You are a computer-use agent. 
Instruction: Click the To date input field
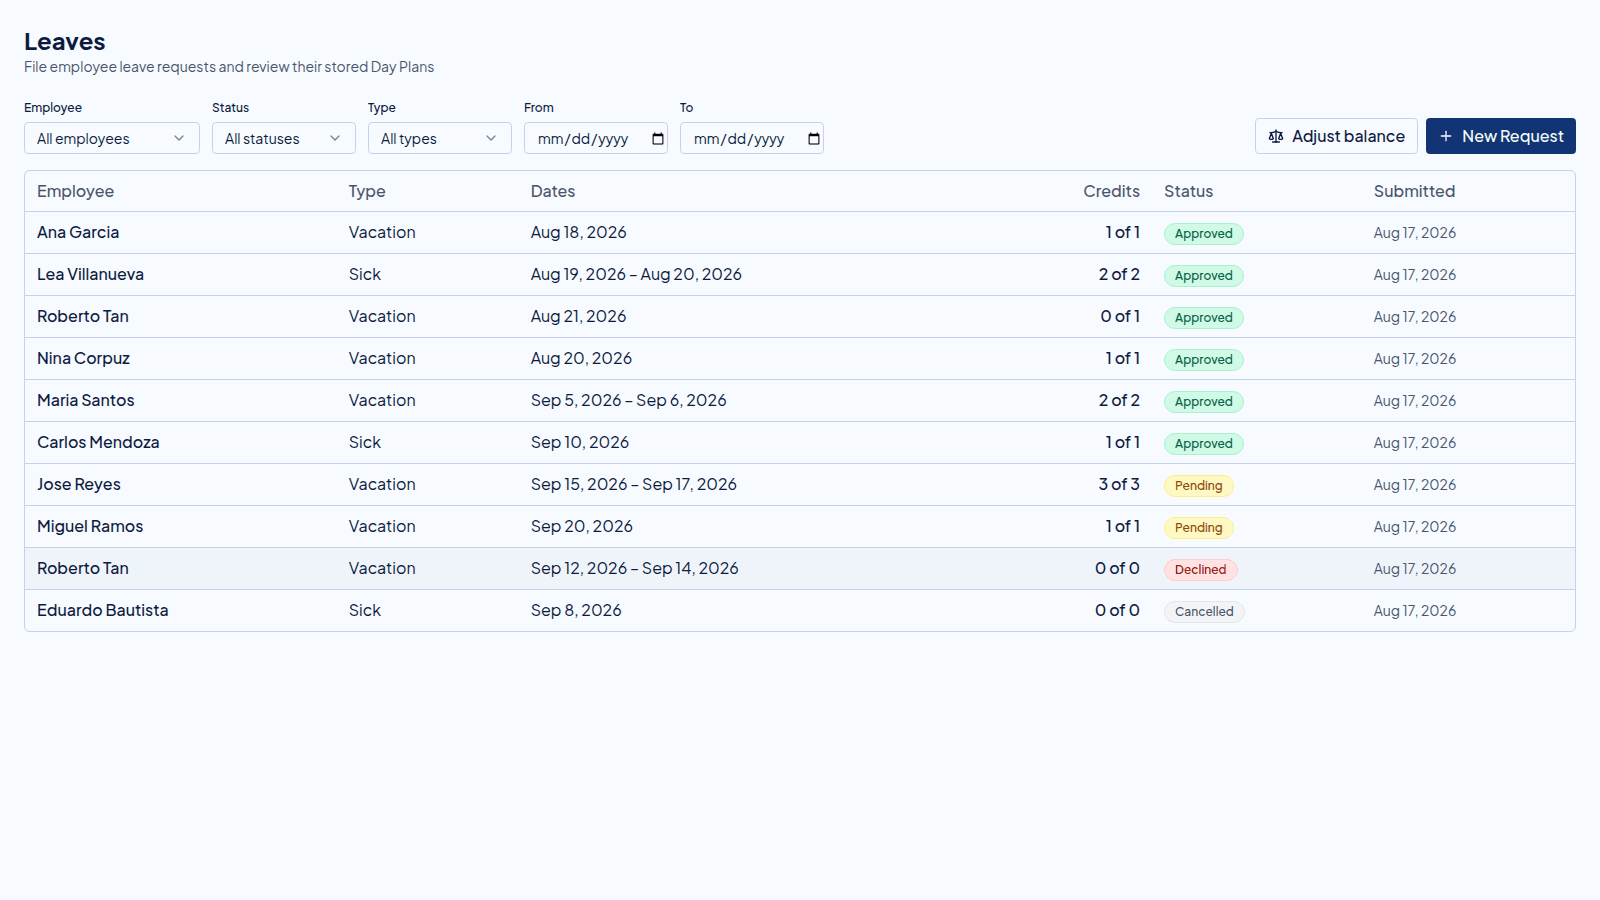(x=752, y=138)
